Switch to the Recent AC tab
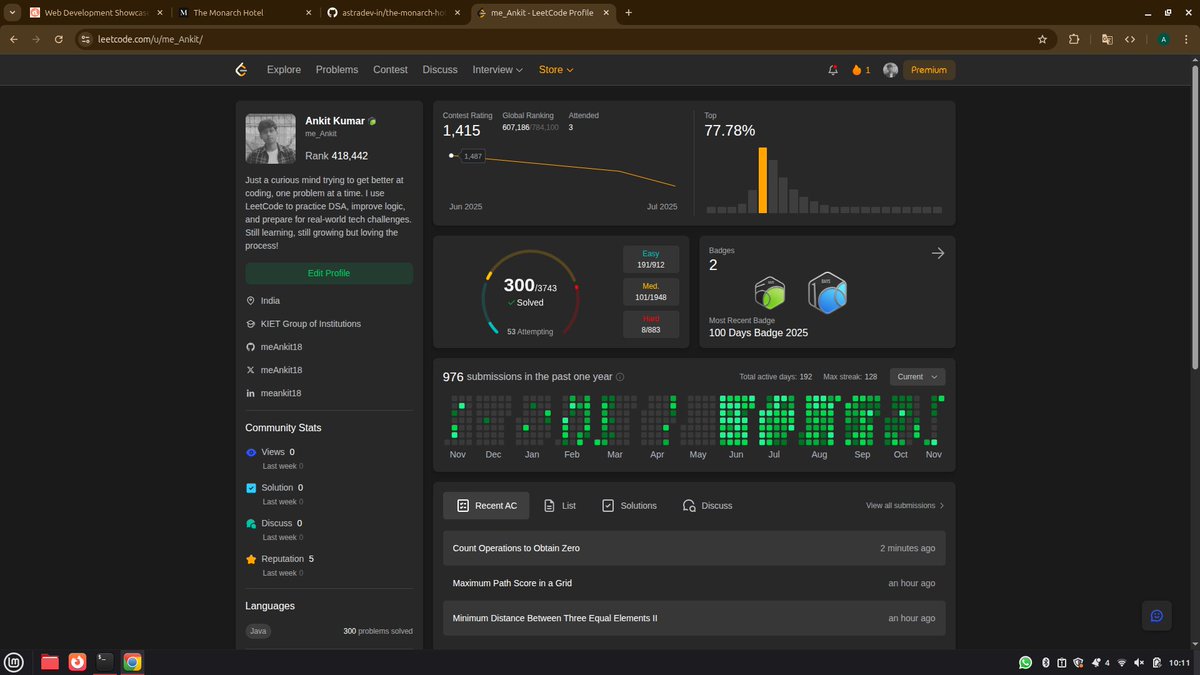Viewport: 1200px width, 675px height. pos(487,506)
